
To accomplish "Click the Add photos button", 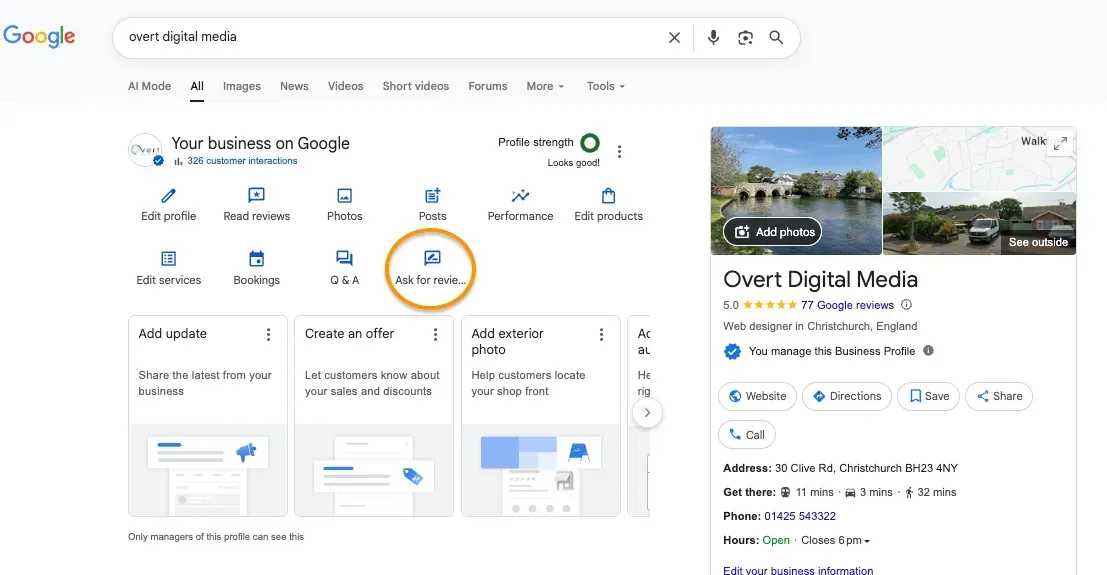I will tap(772, 232).
